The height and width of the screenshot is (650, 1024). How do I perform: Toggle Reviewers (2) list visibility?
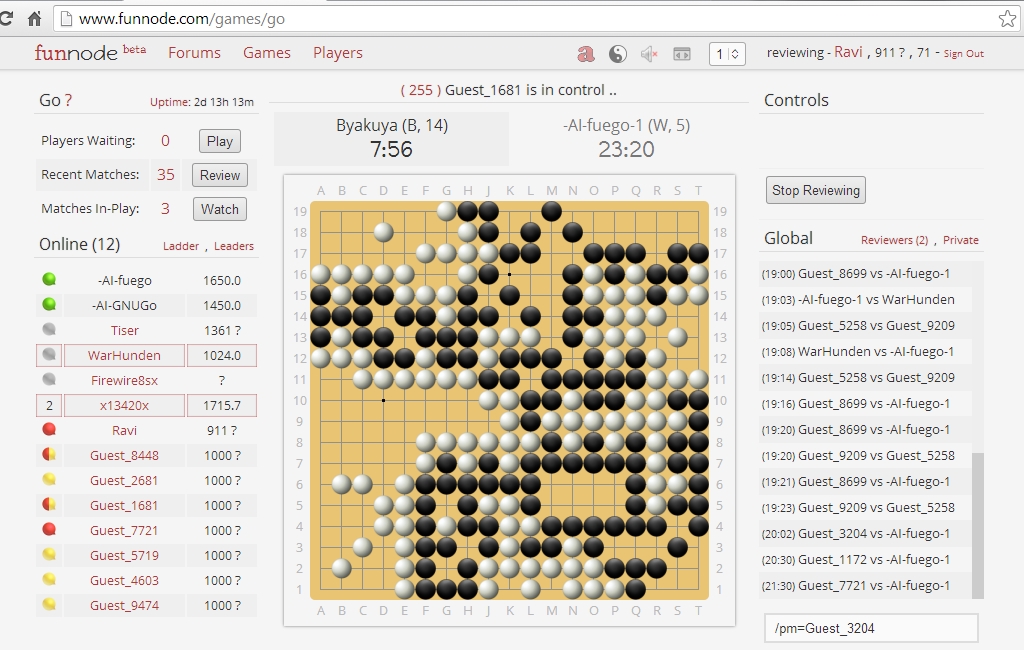[x=896, y=240]
